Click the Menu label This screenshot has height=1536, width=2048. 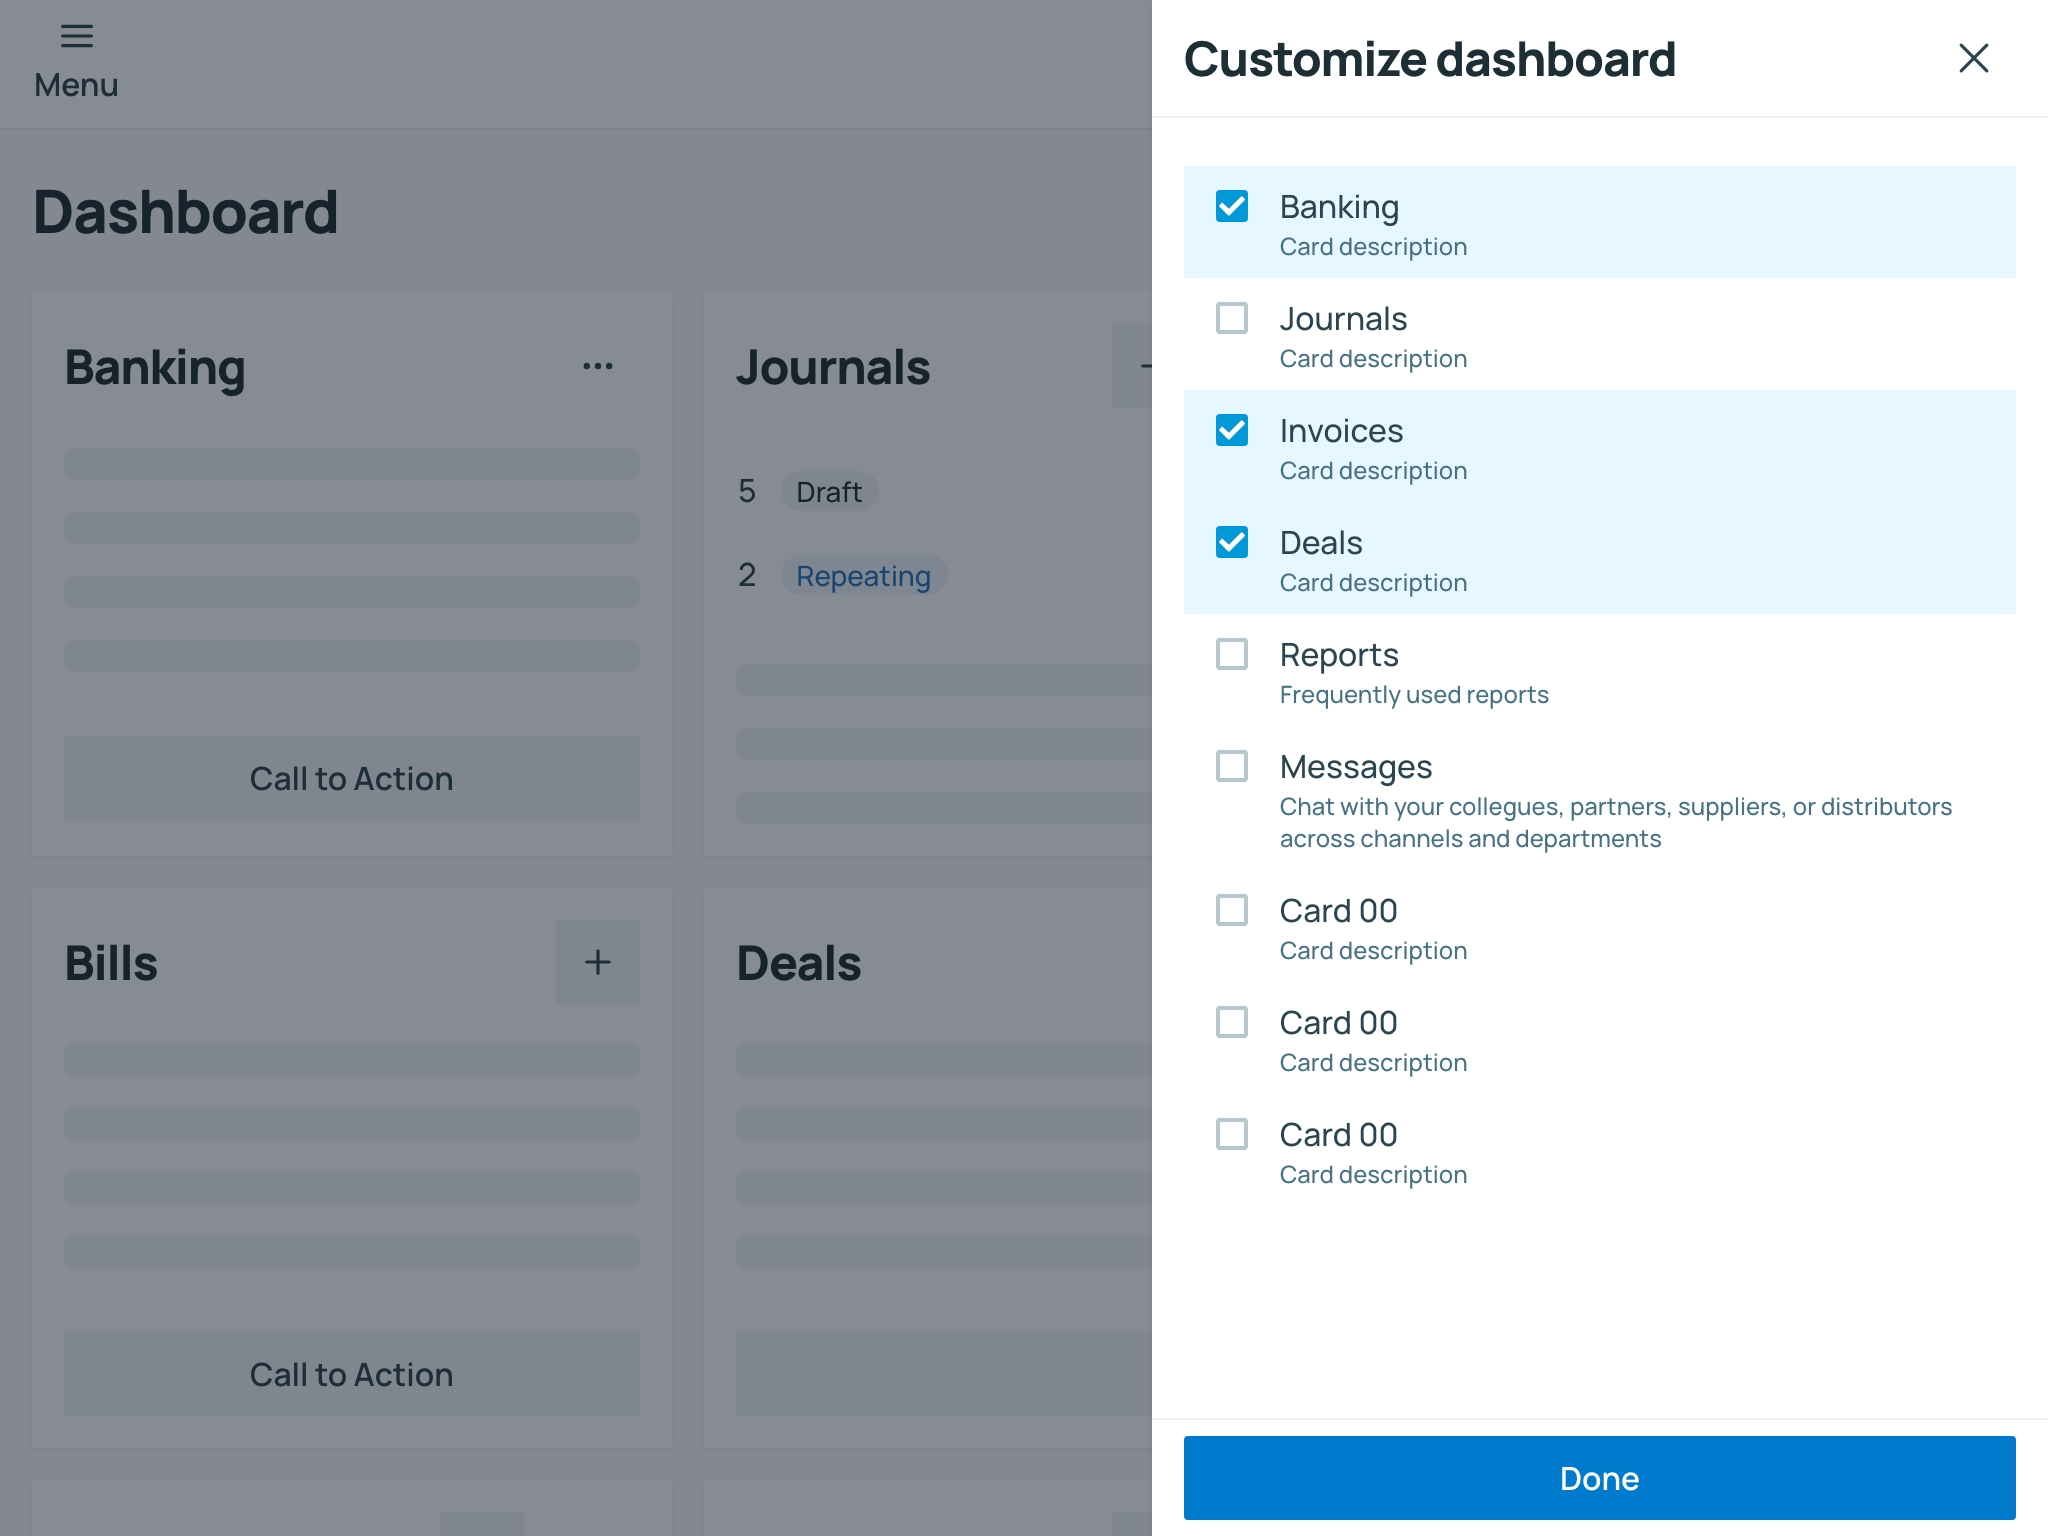click(76, 85)
